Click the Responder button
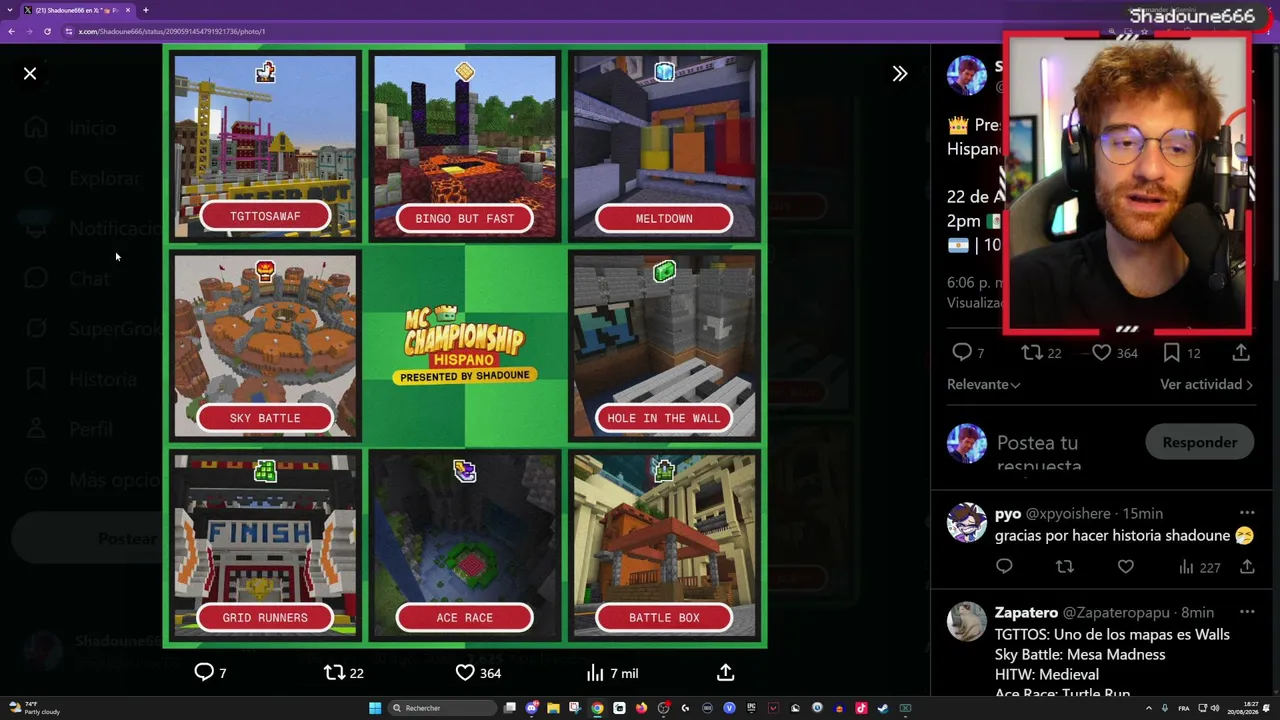The image size is (1280, 720). coord(1199,442)
